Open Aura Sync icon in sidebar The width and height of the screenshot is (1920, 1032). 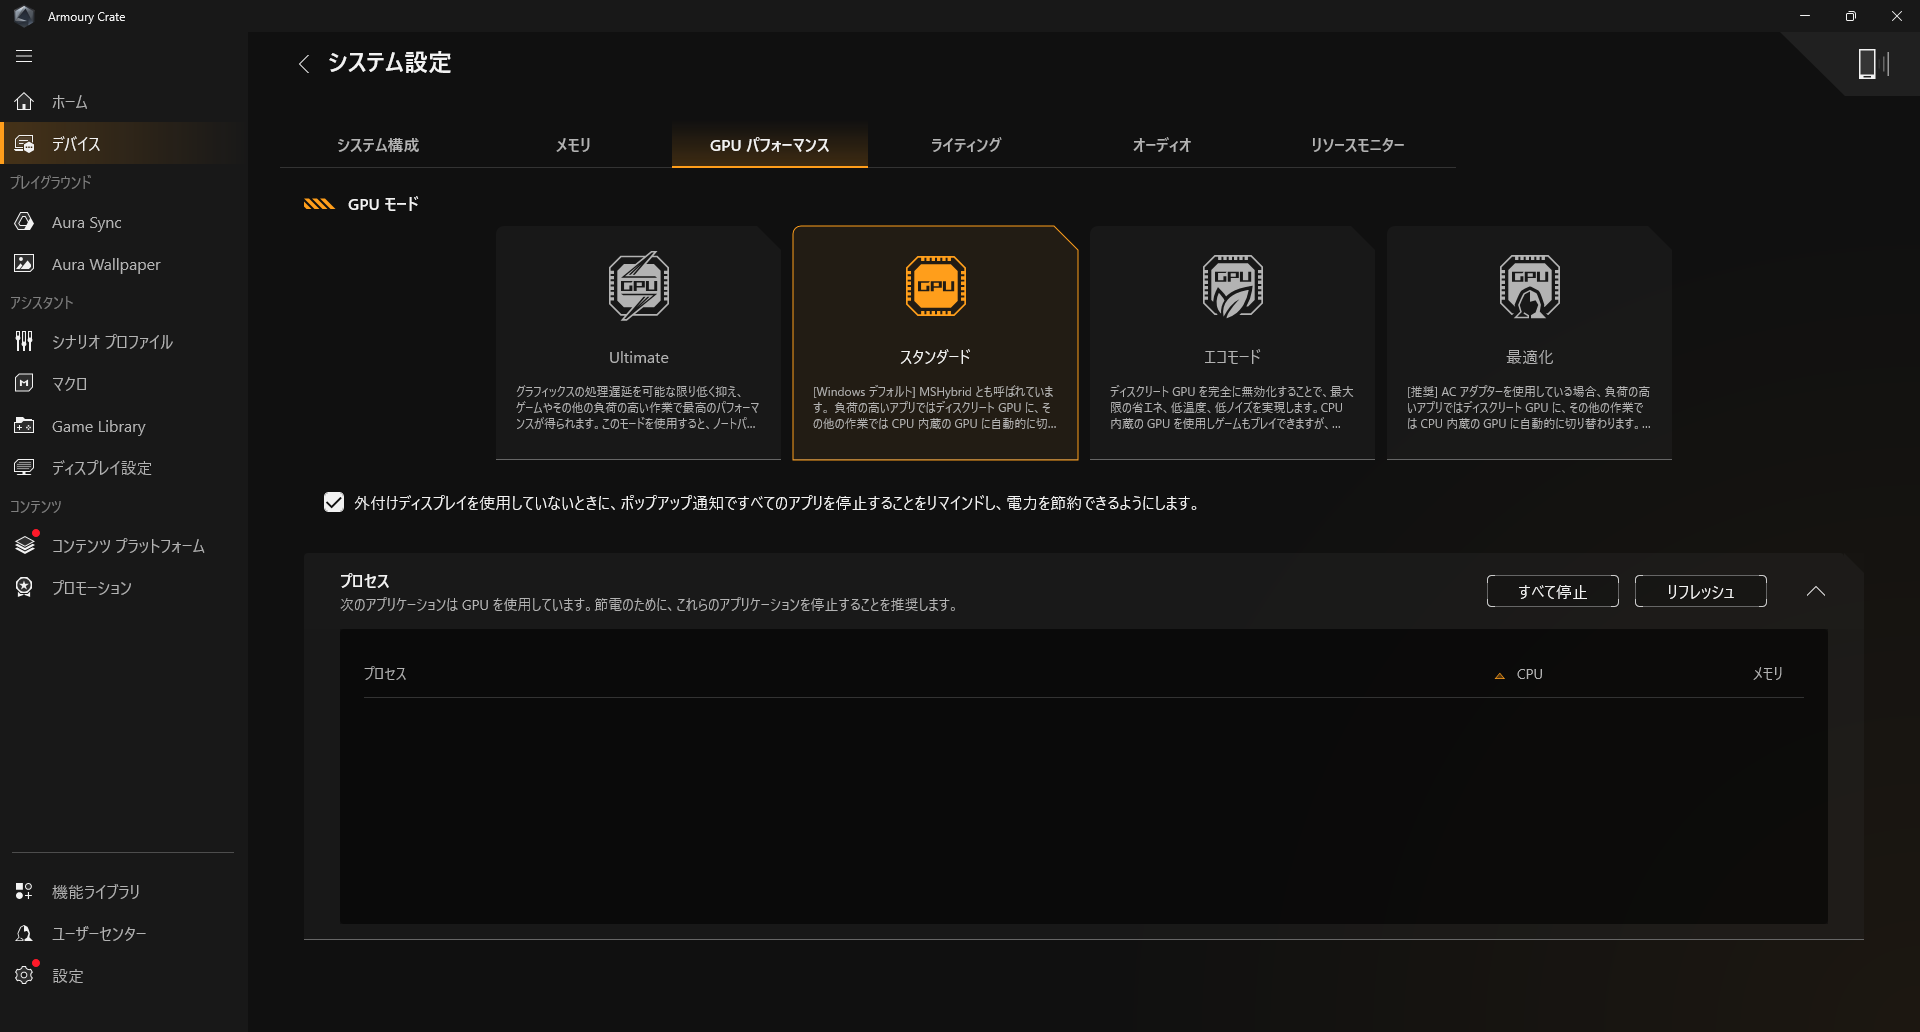24,222
